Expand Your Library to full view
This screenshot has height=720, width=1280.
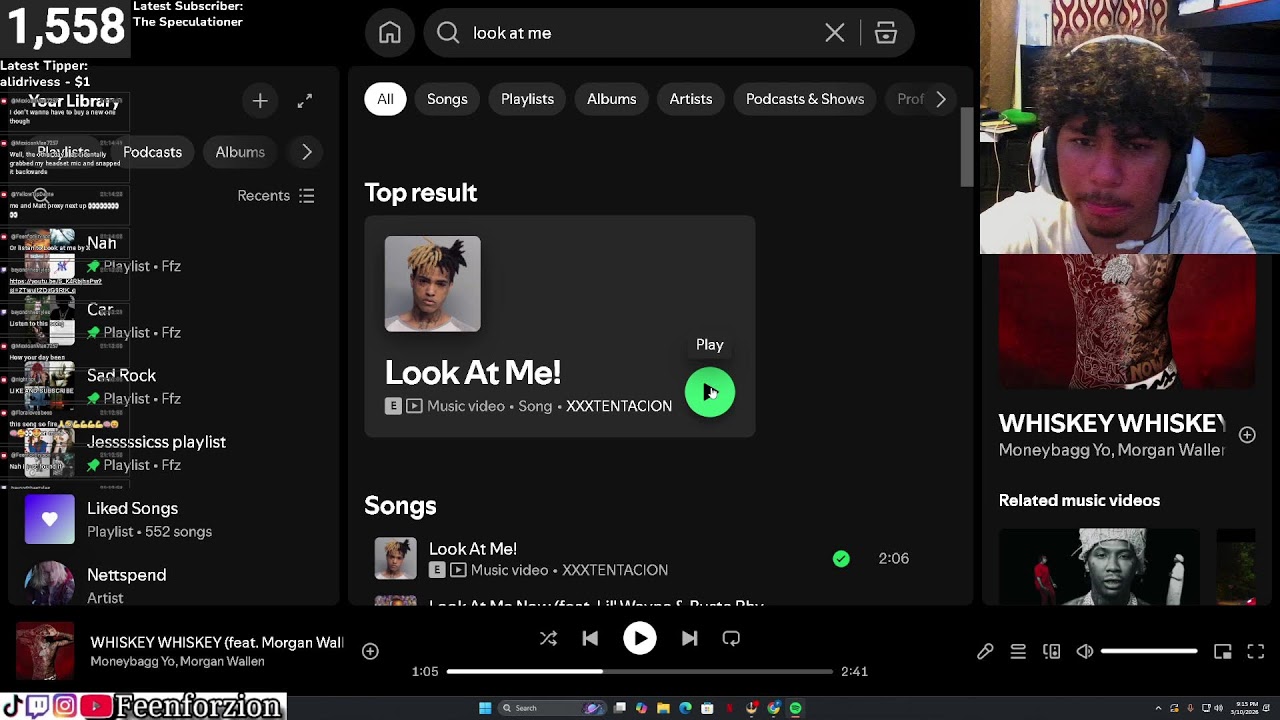(x=305, y=101)
